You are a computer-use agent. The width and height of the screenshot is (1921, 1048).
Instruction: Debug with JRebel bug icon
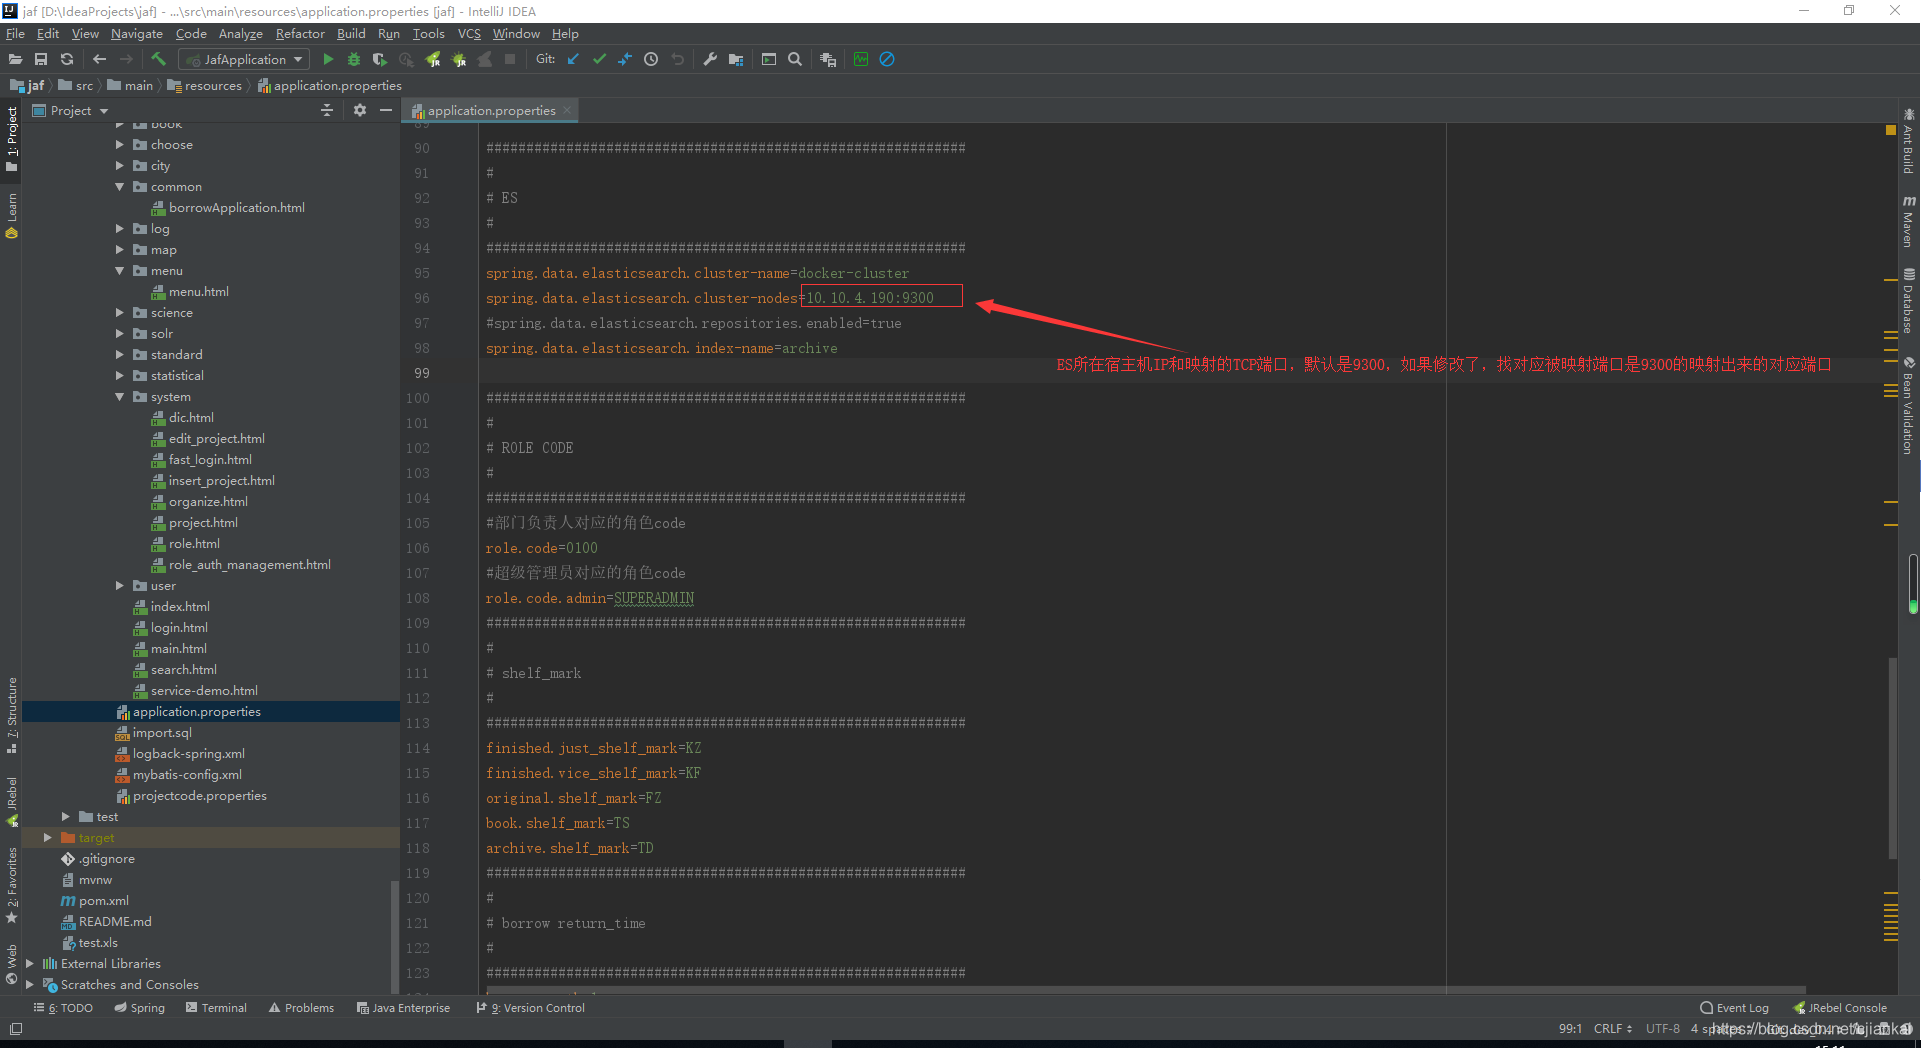(459, 60)
